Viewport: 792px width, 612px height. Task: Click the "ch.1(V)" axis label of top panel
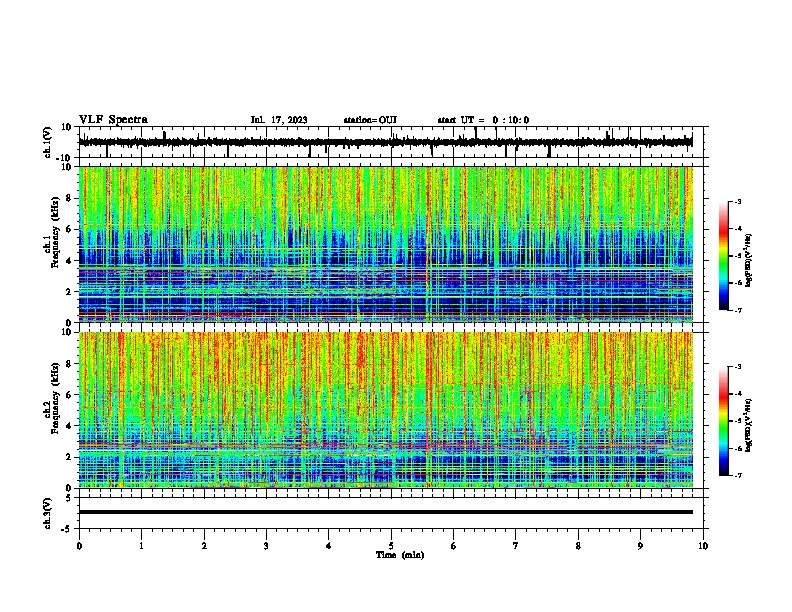[48, 142]
